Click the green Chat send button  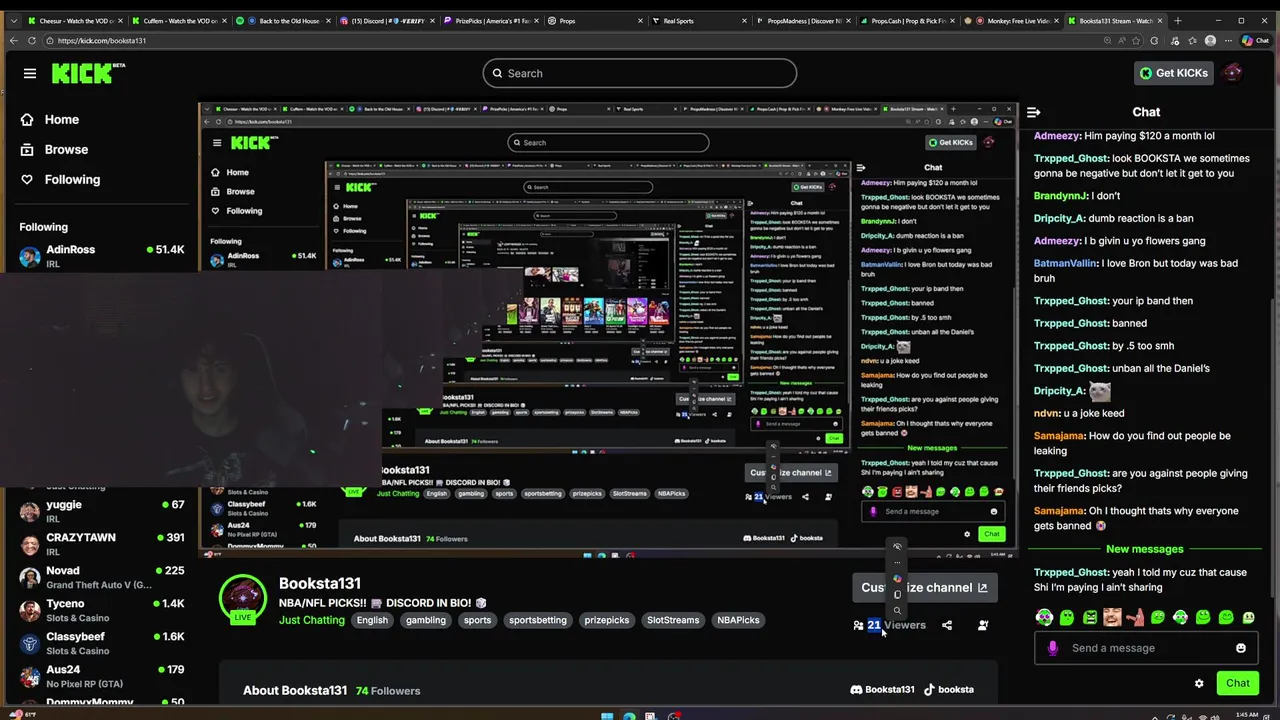(x=1238, y=683)
